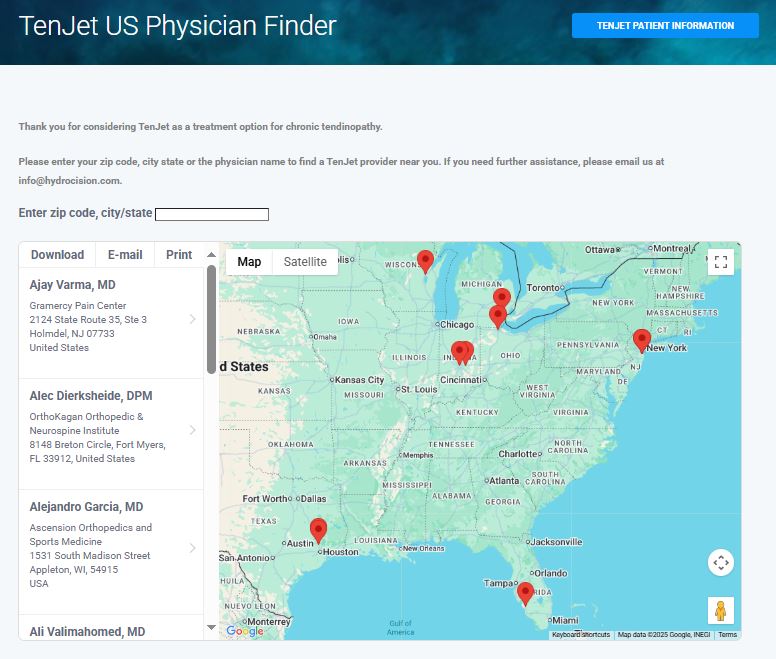Click Gramercy Pain Center text
Screen dimensions: 776x659
point(78,306)
